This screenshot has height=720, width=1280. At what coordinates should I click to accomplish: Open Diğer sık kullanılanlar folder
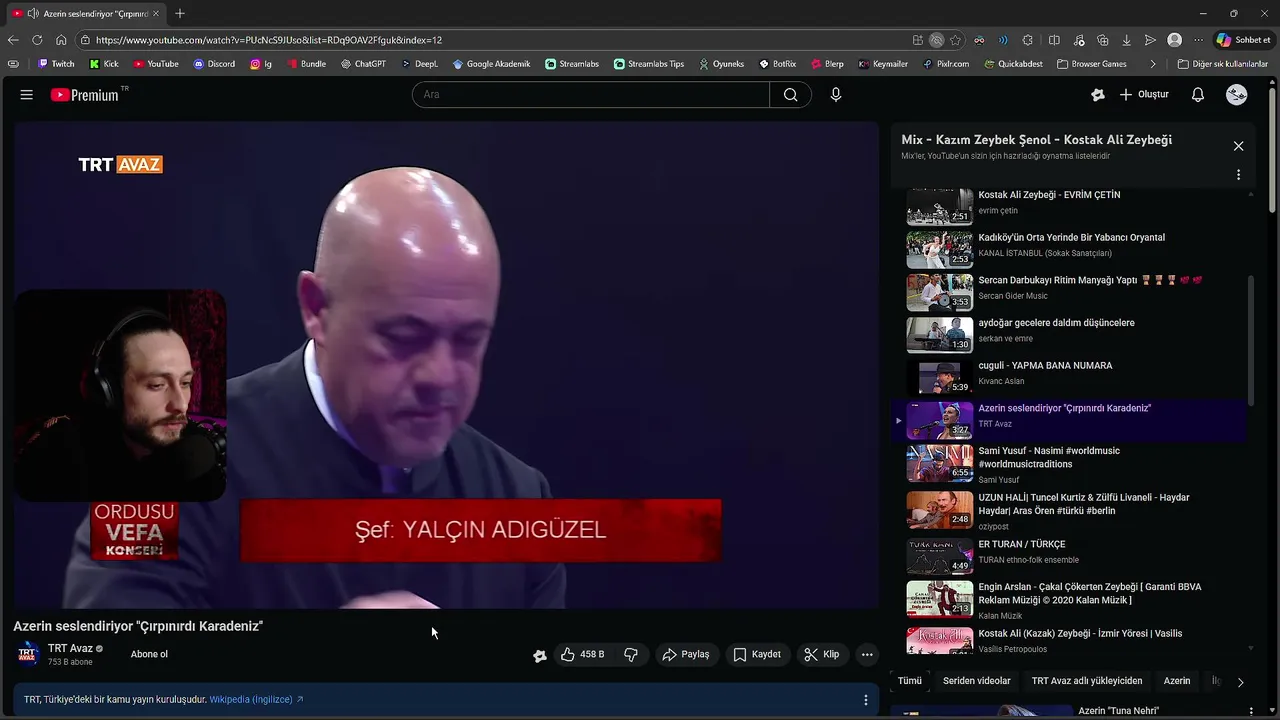tap(1222, 64)
